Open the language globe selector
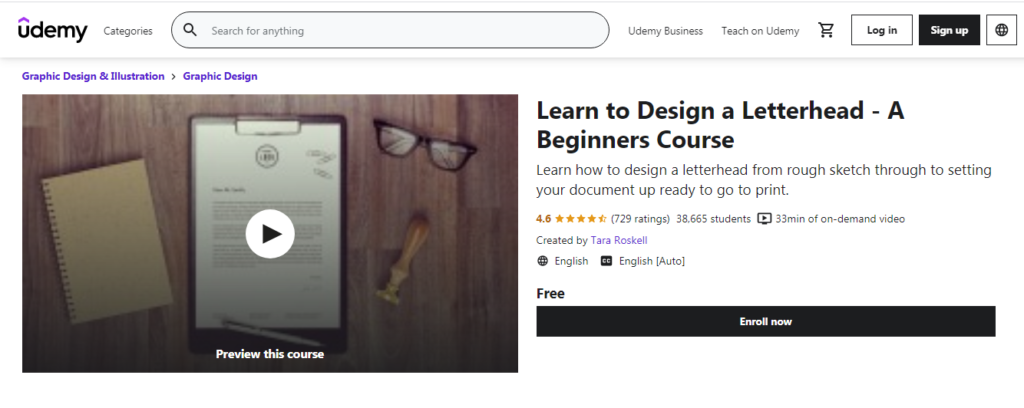Screen dimensions: 1024x408 pos(1001,30)
